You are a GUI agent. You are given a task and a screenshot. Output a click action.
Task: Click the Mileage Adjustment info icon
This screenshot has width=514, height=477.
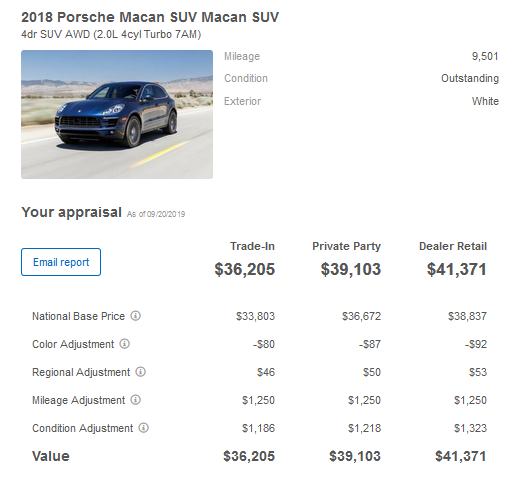tap(135, 399)
